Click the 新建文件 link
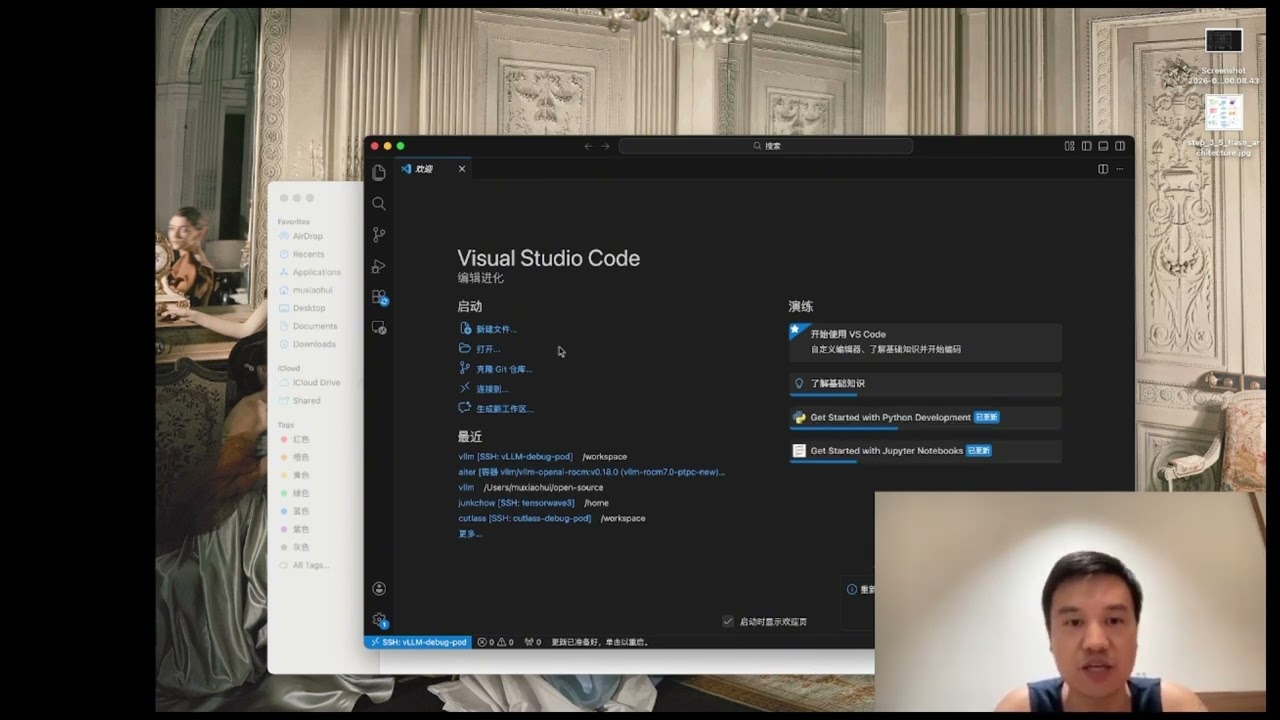The image size is (1280, 720). (495, 329)
